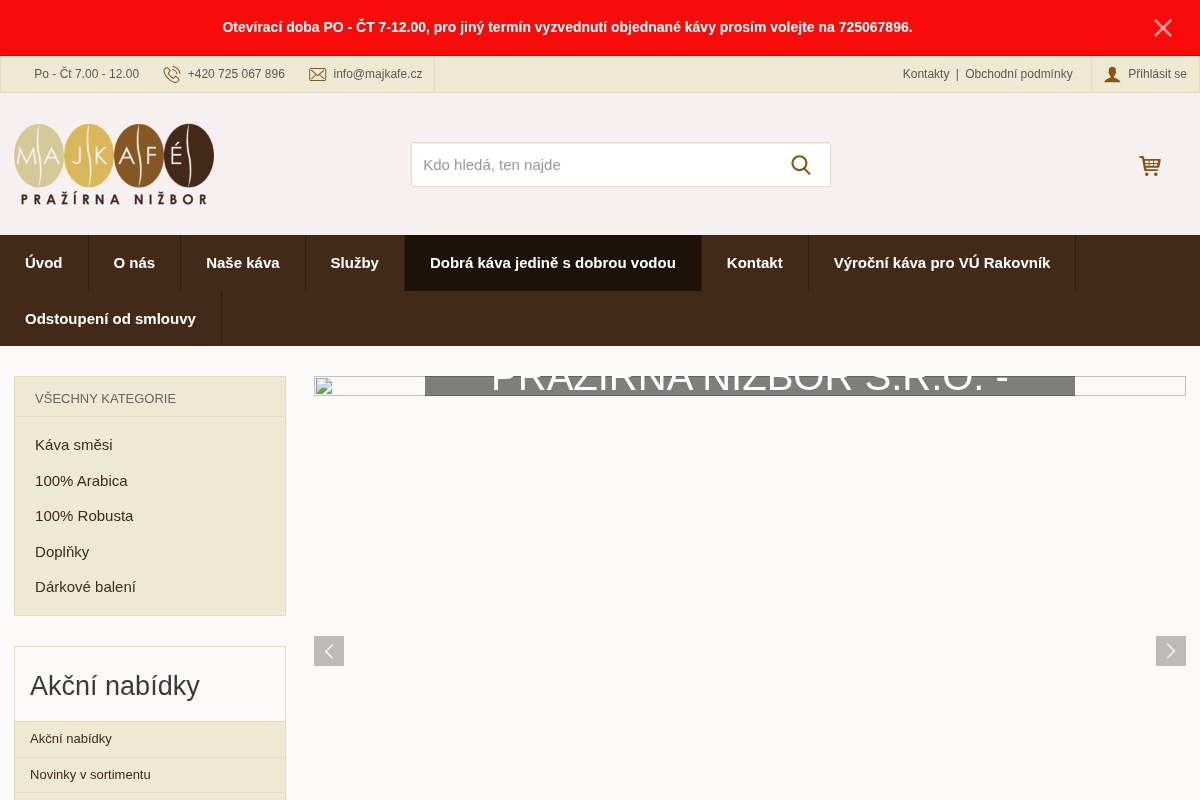Click the user icon beside Přihlásit se
This screenshot has width=1200, height=800.
(1112, 74)
